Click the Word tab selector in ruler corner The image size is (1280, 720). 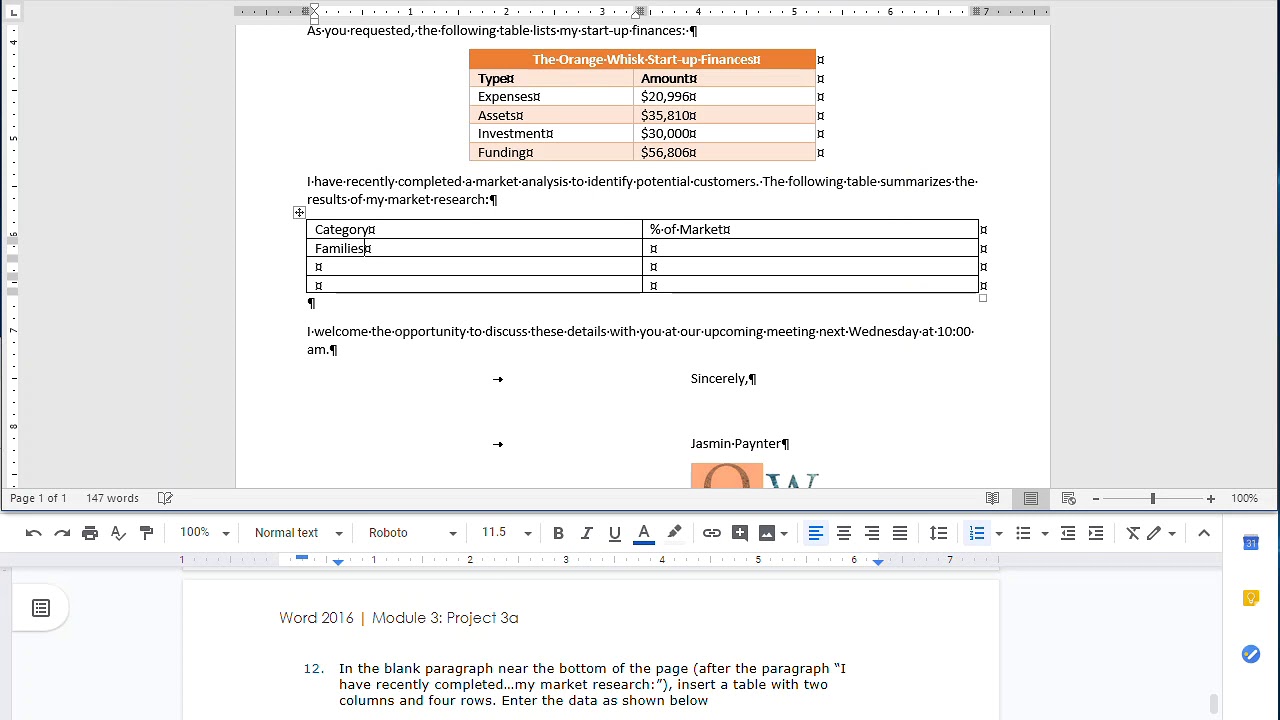coord(14,12)
